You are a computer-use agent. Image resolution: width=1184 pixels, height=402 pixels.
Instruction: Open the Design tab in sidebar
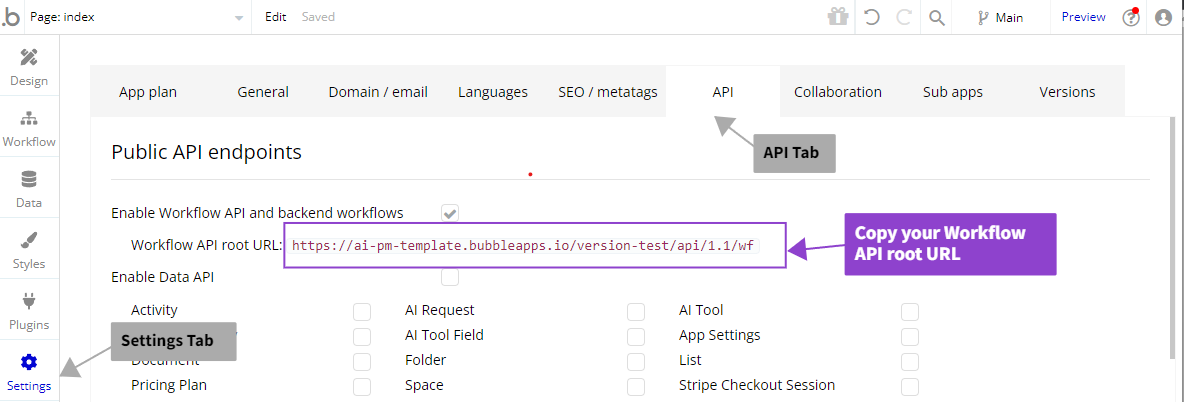click(29, 66)
